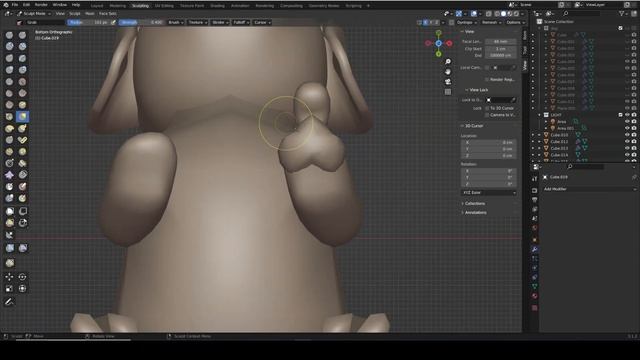This screenshot has height=360, width=640.
Task: Toggle the camera view gizmo
Action: (x=448, y=82)
